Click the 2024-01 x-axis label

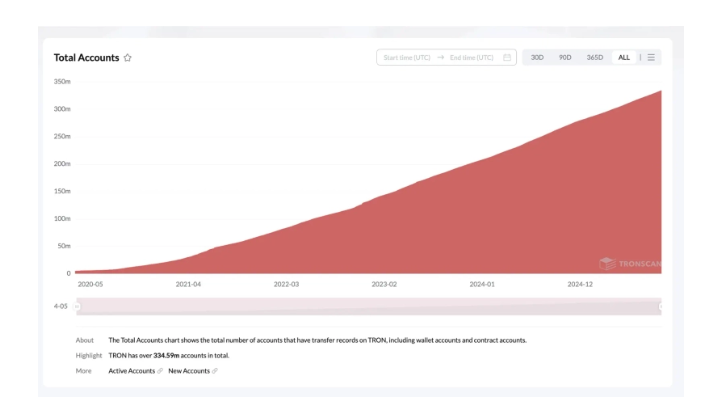pos(482,284)
